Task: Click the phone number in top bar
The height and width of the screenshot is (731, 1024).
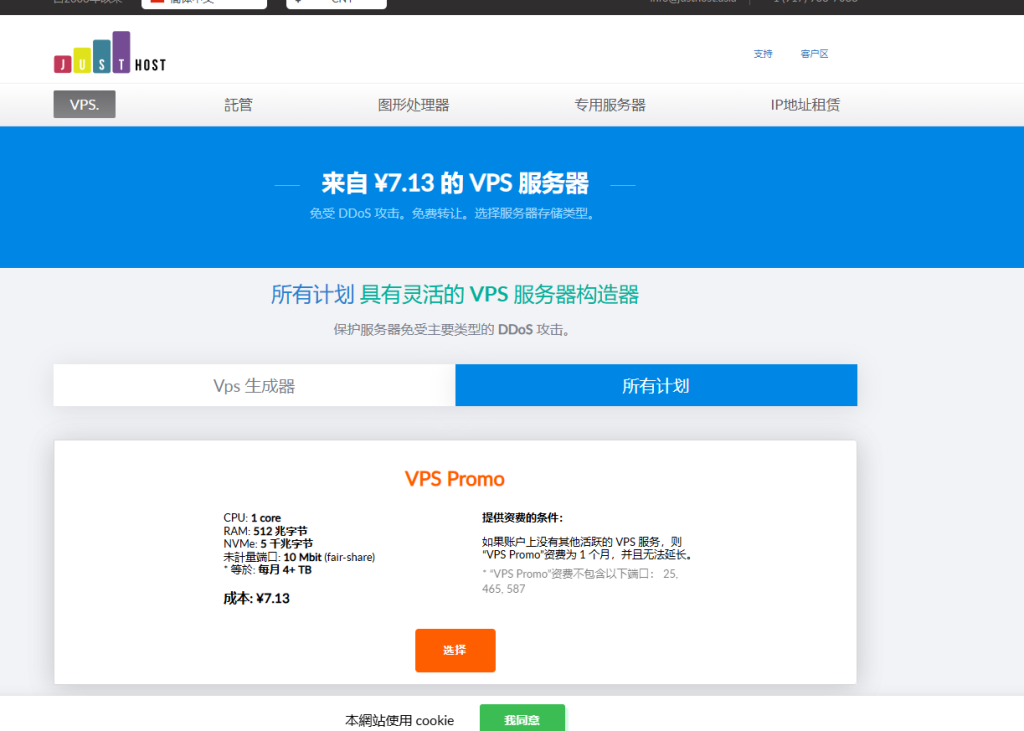Action: (814, 2)
